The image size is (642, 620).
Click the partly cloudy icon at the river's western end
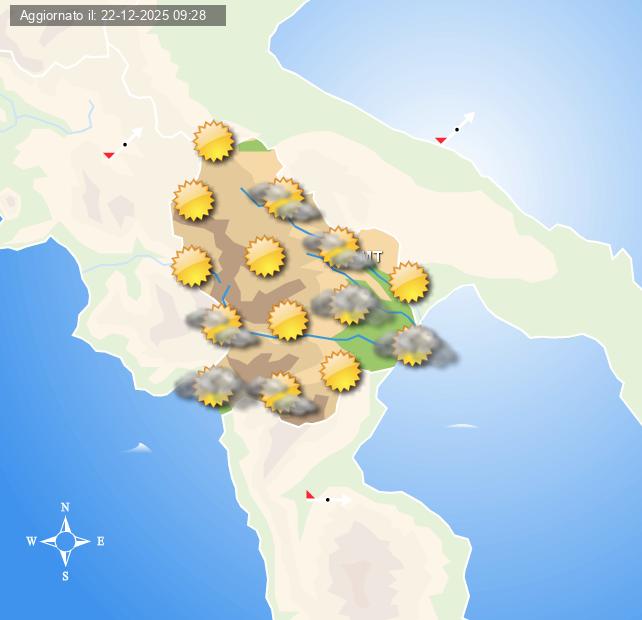[221, 326]
